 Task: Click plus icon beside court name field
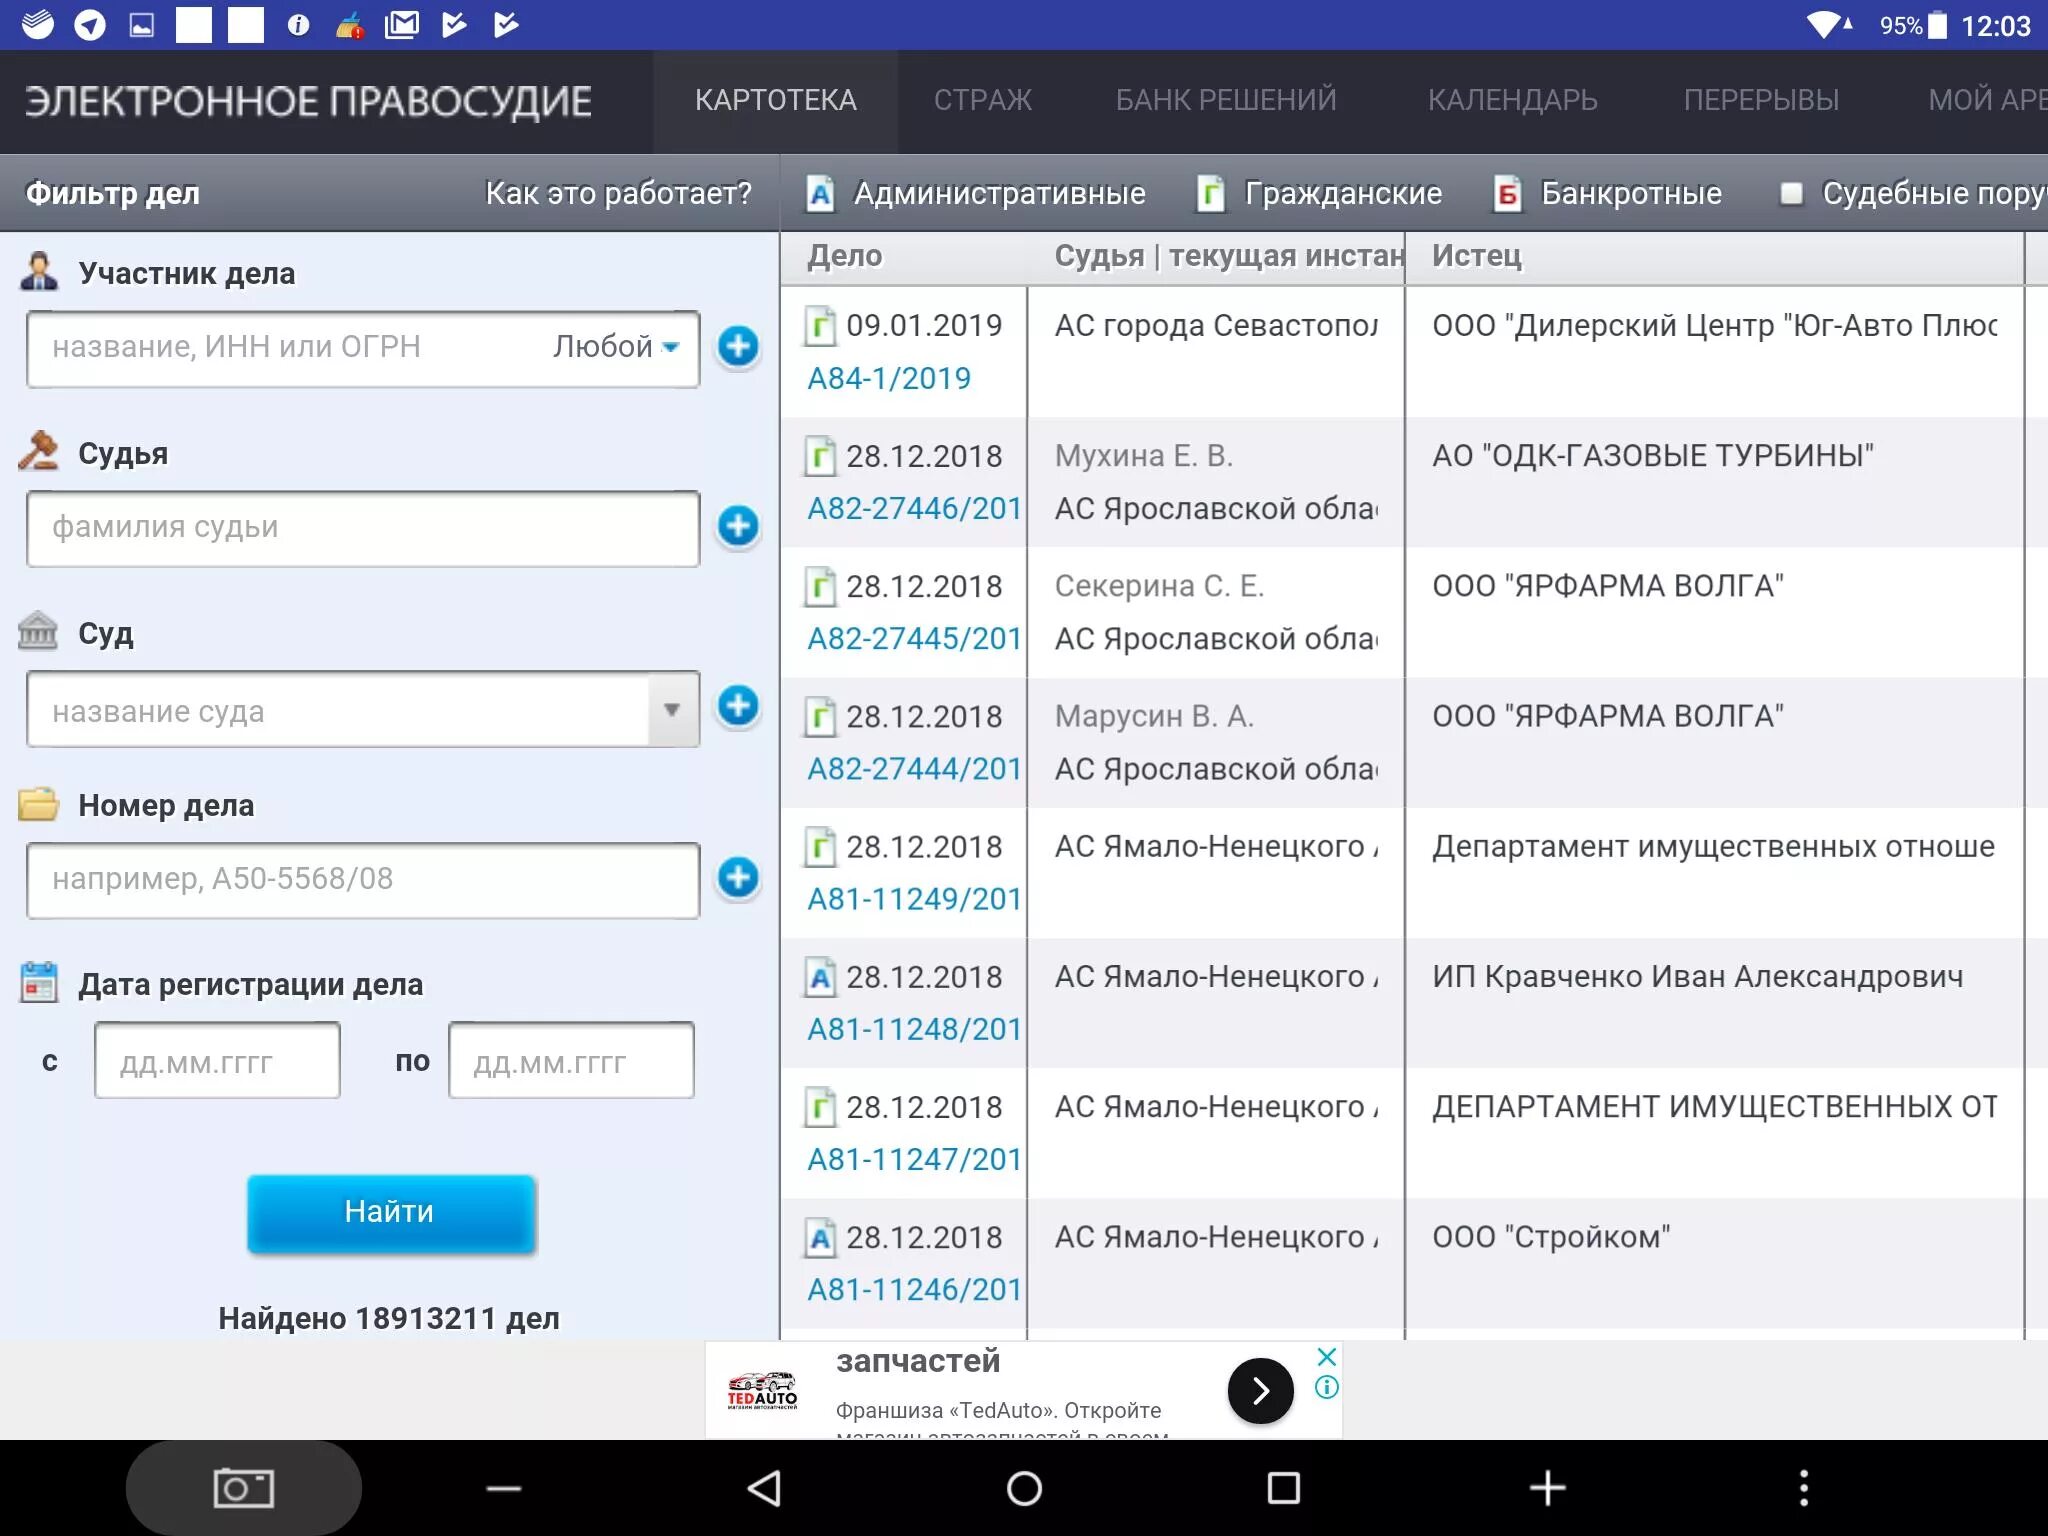pos(738,706)
